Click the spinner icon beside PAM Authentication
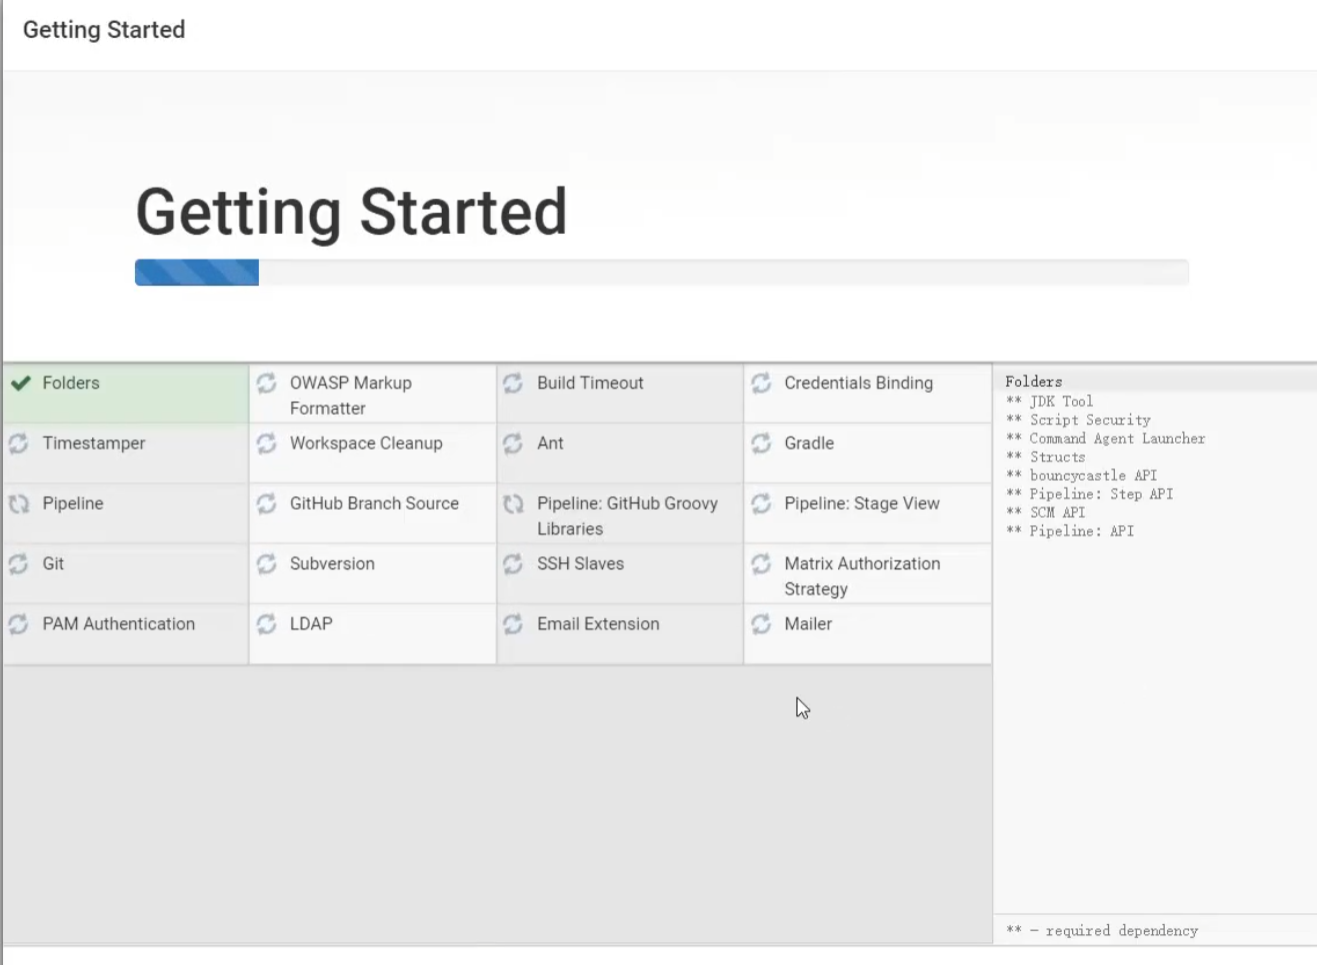This screenshot has height=965, width=1317. coord(19,624)
